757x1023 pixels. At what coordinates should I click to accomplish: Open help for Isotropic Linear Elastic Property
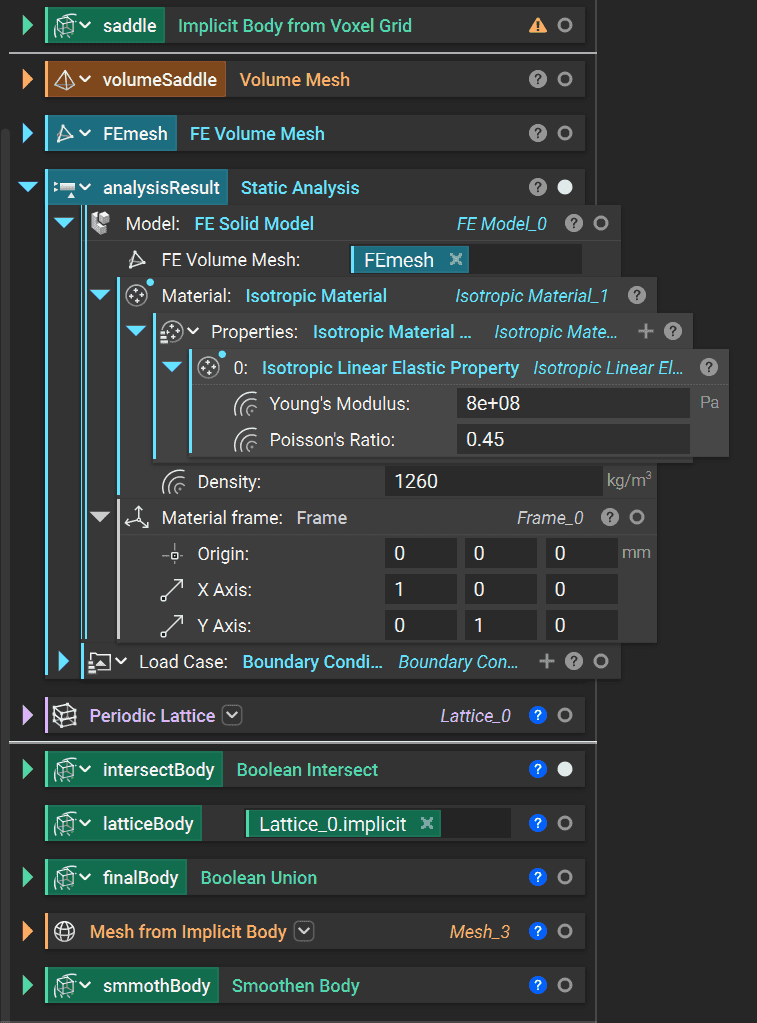[x=709, y=368]
